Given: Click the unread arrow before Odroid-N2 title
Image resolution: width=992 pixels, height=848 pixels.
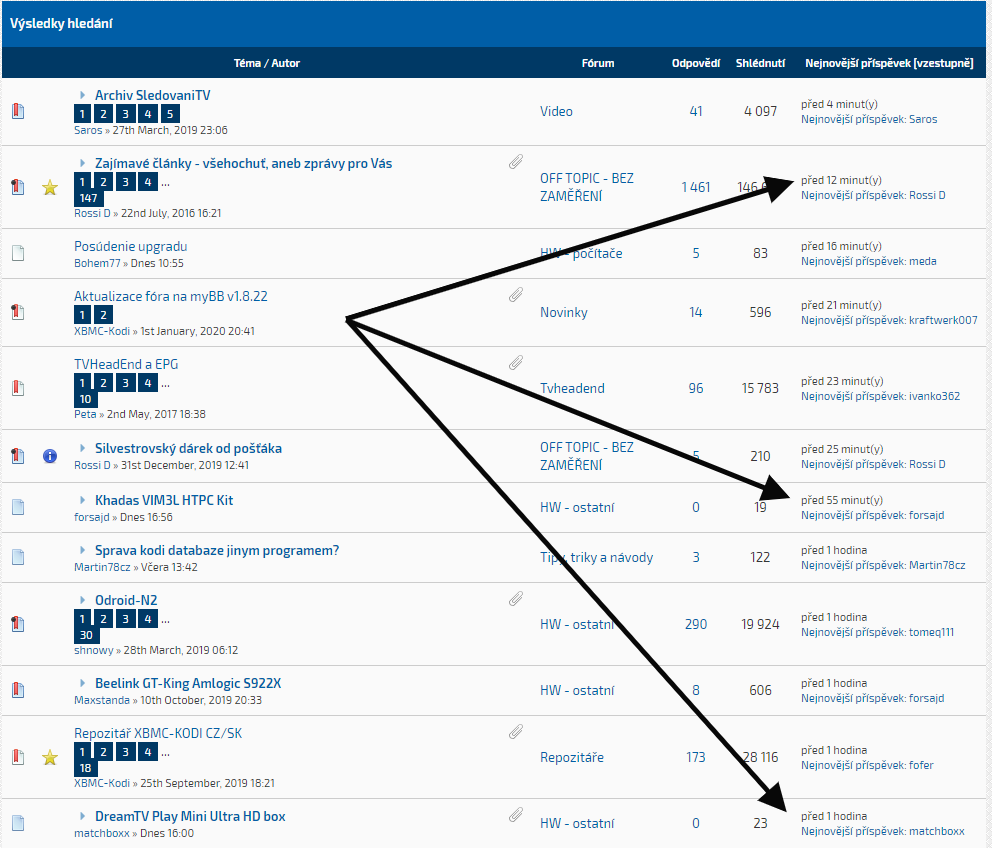Looking at the screenshot, I should pyautogui.click(x=83, y=600).
